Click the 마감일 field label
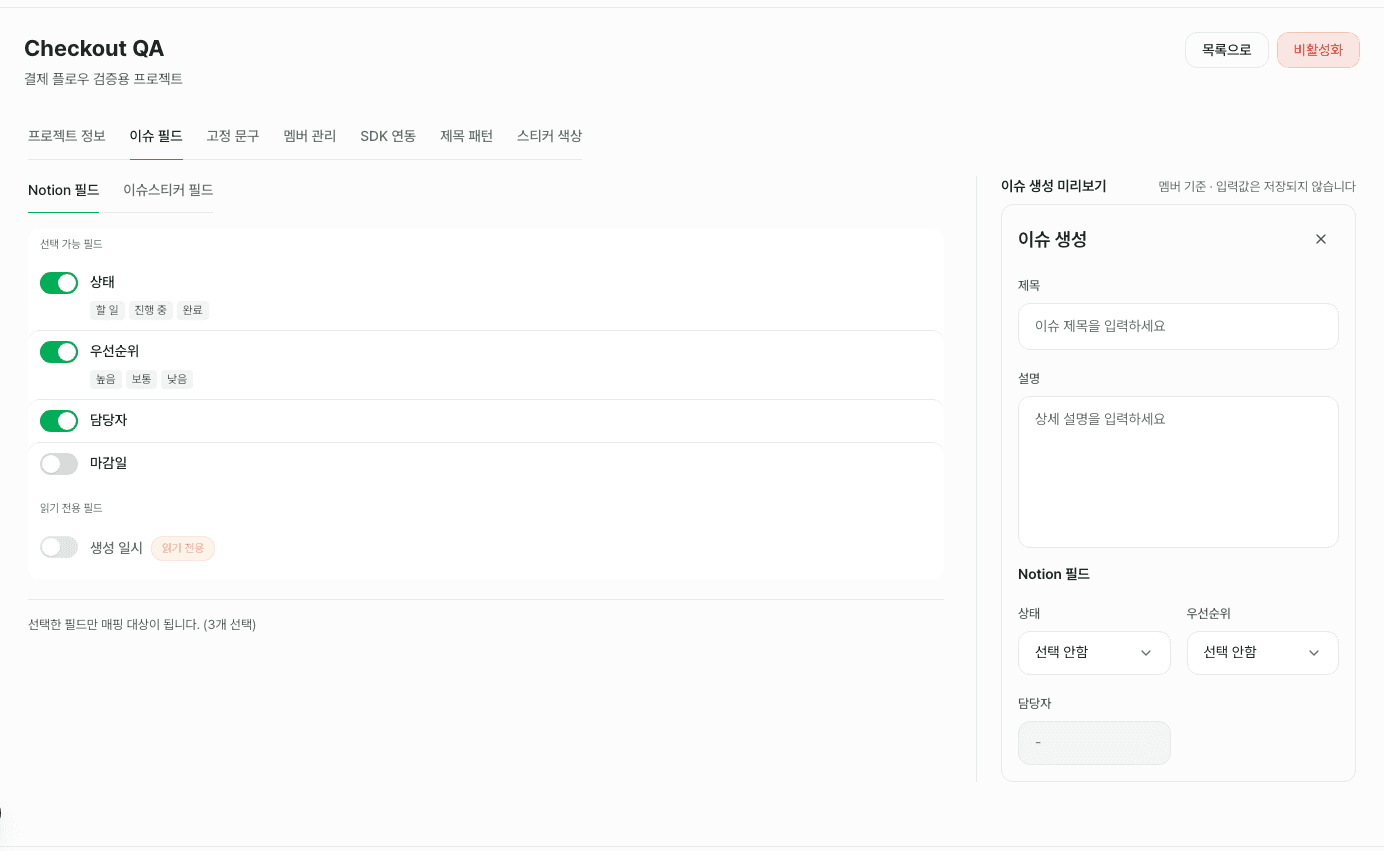The image size is (1384, 851). (x=108, y=463)
